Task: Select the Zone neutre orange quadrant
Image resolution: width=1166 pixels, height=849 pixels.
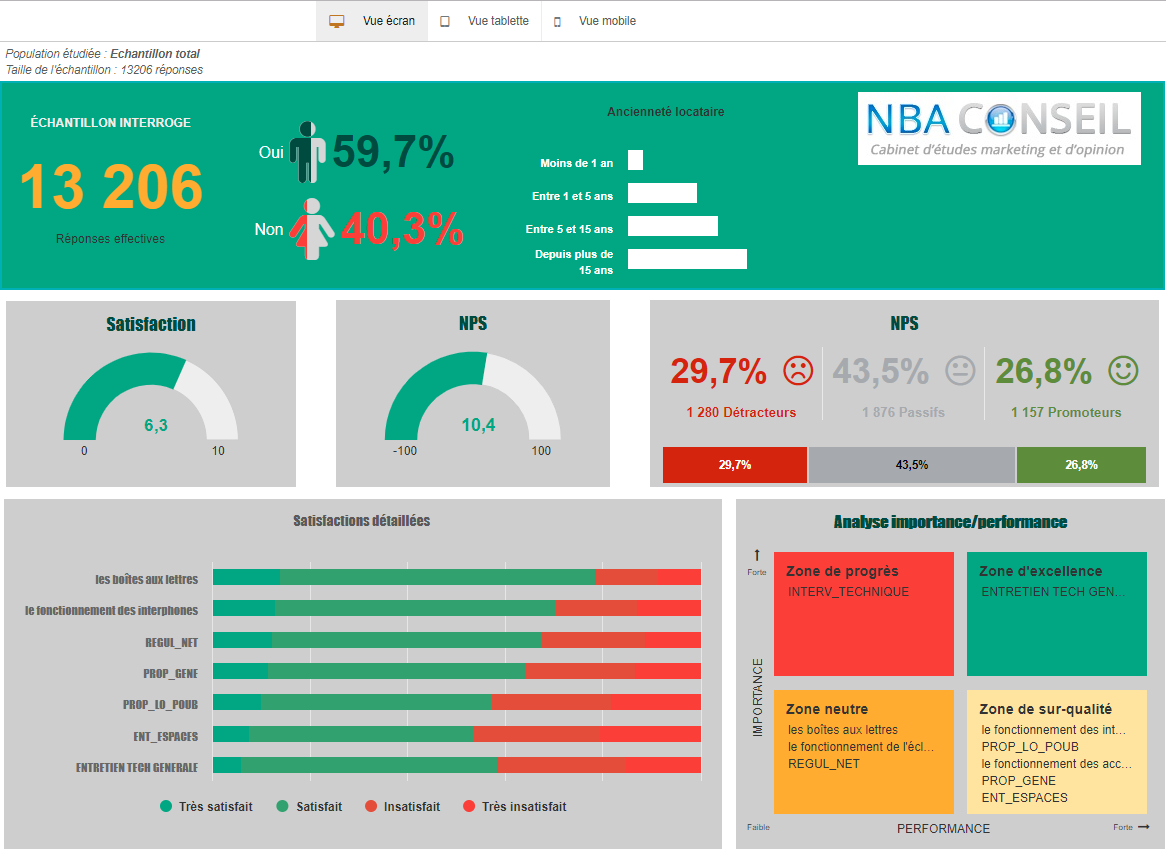Action: pyautogui.click(x=864, y=752)
